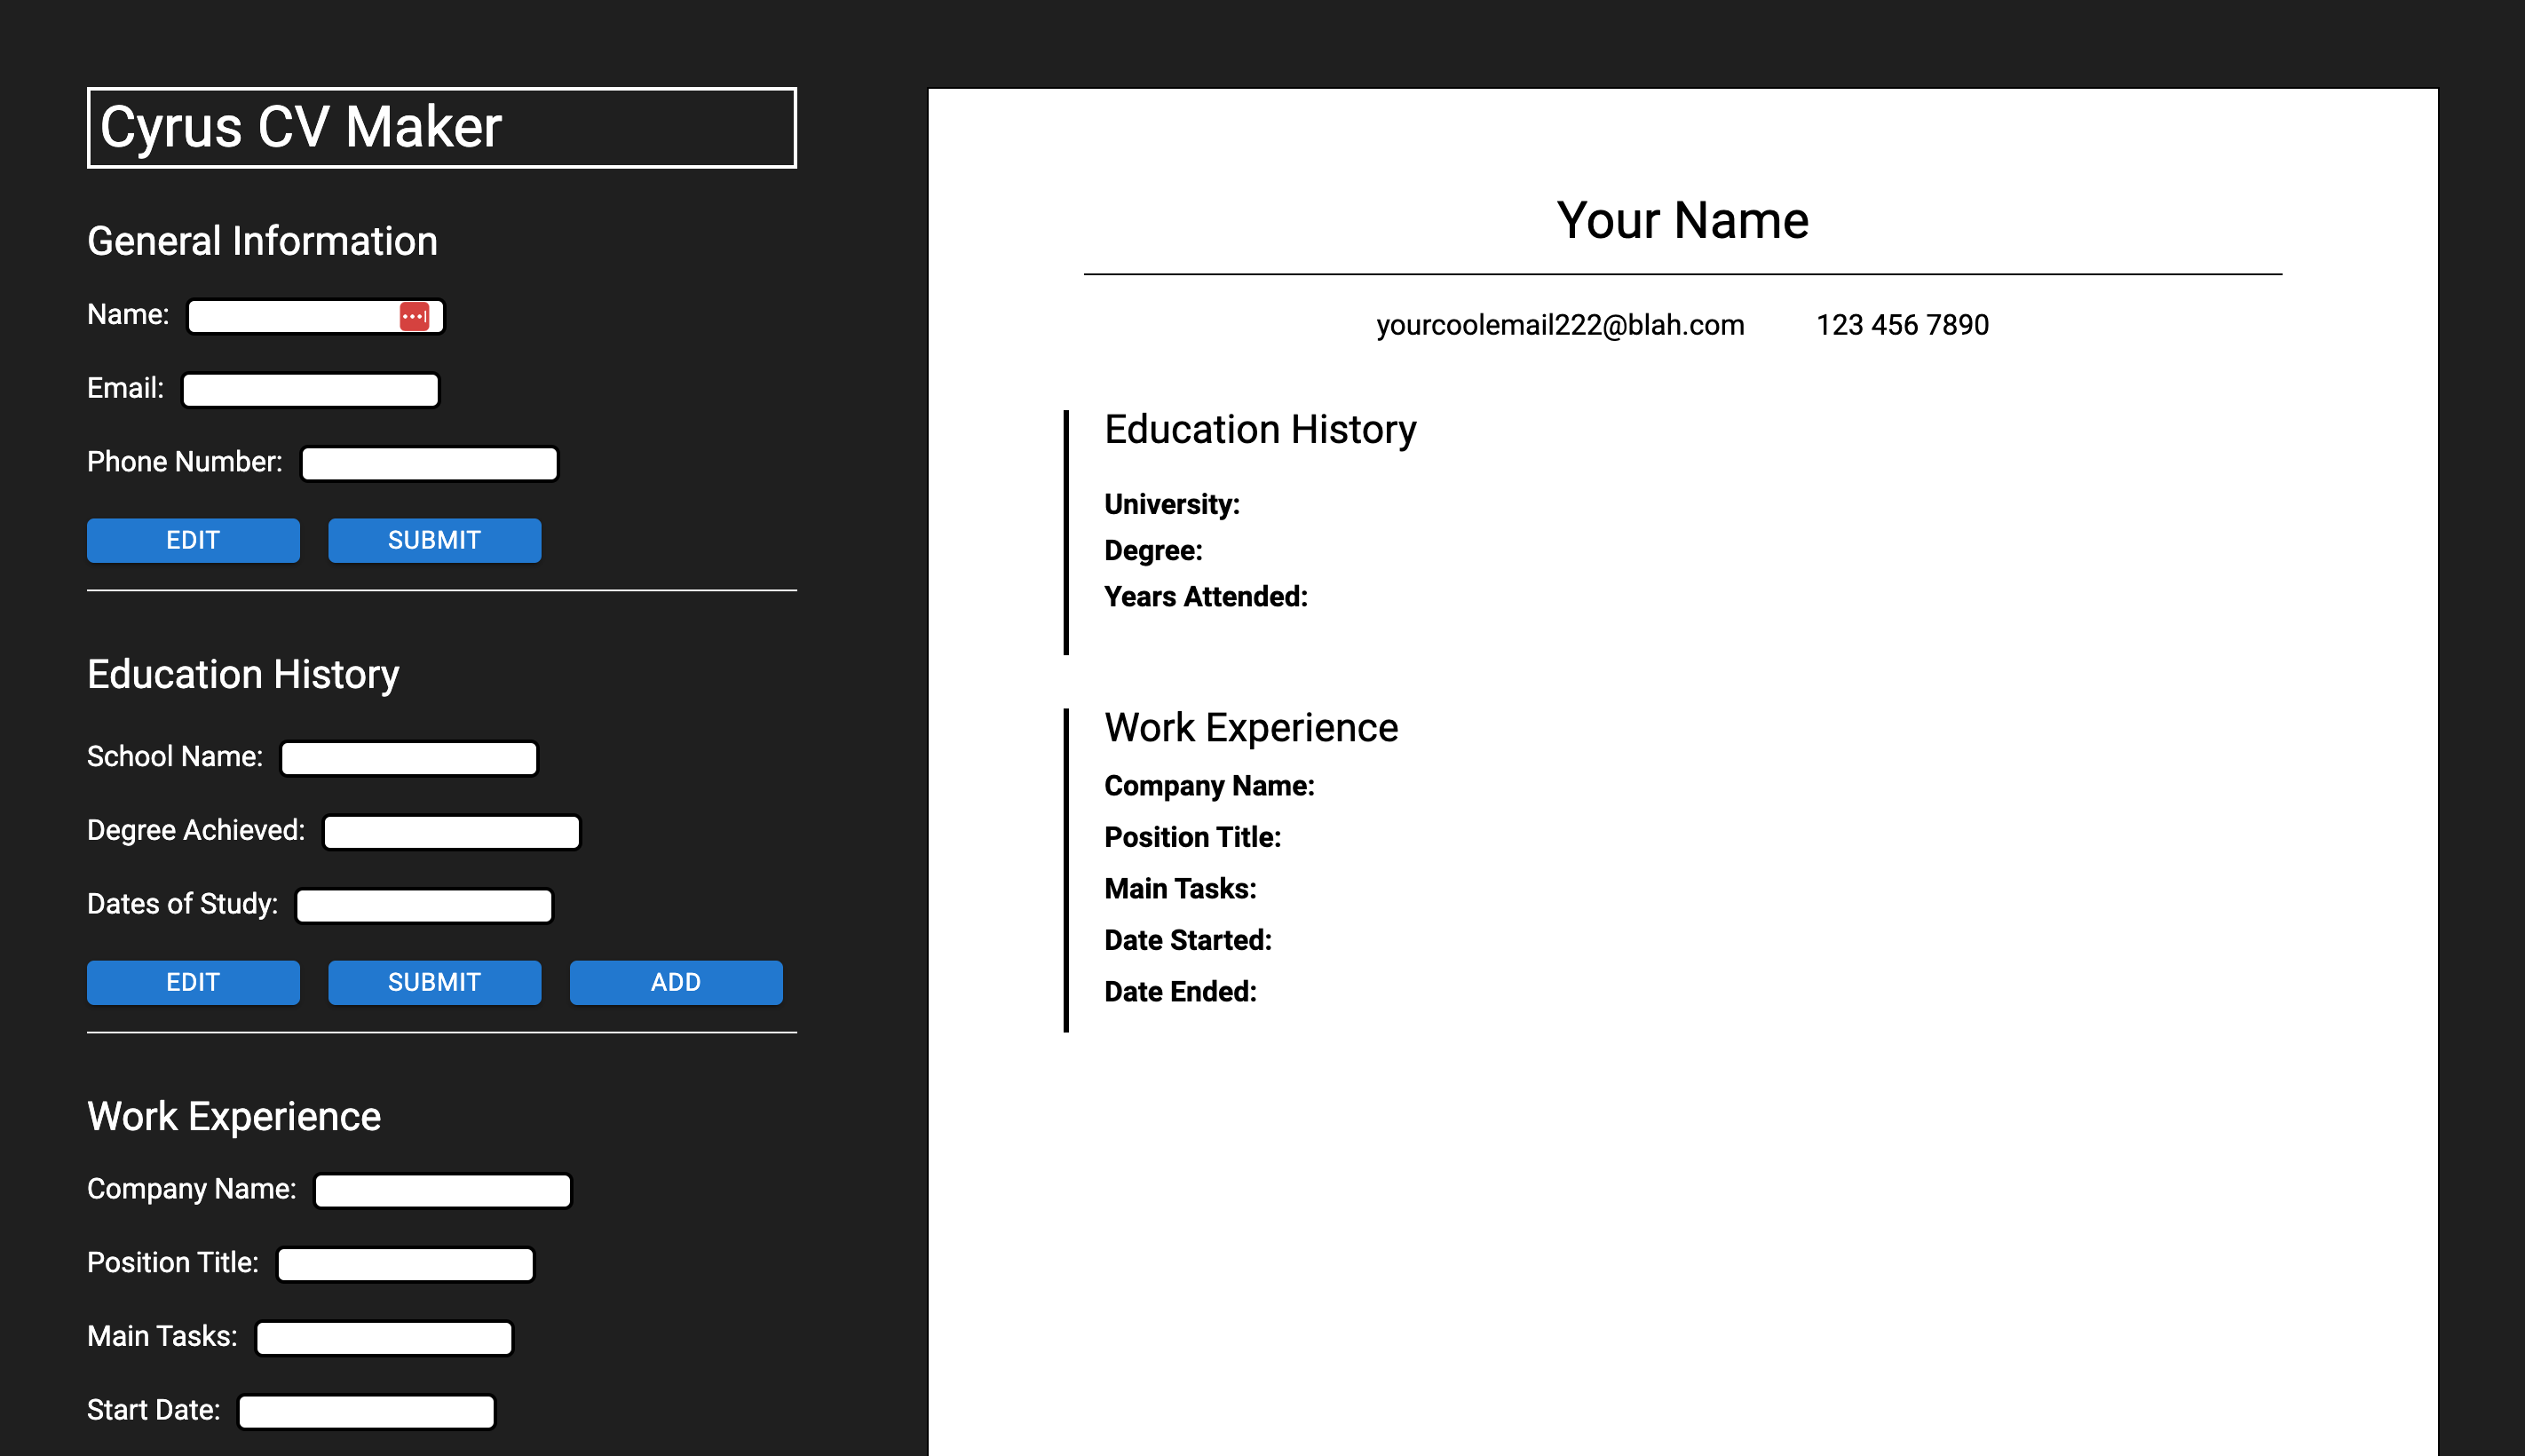Viewport: 2525px width, 1456px height.
Task: Click the Degree Achieved input field
Action: pyautogui.click(x=450, y=831)
